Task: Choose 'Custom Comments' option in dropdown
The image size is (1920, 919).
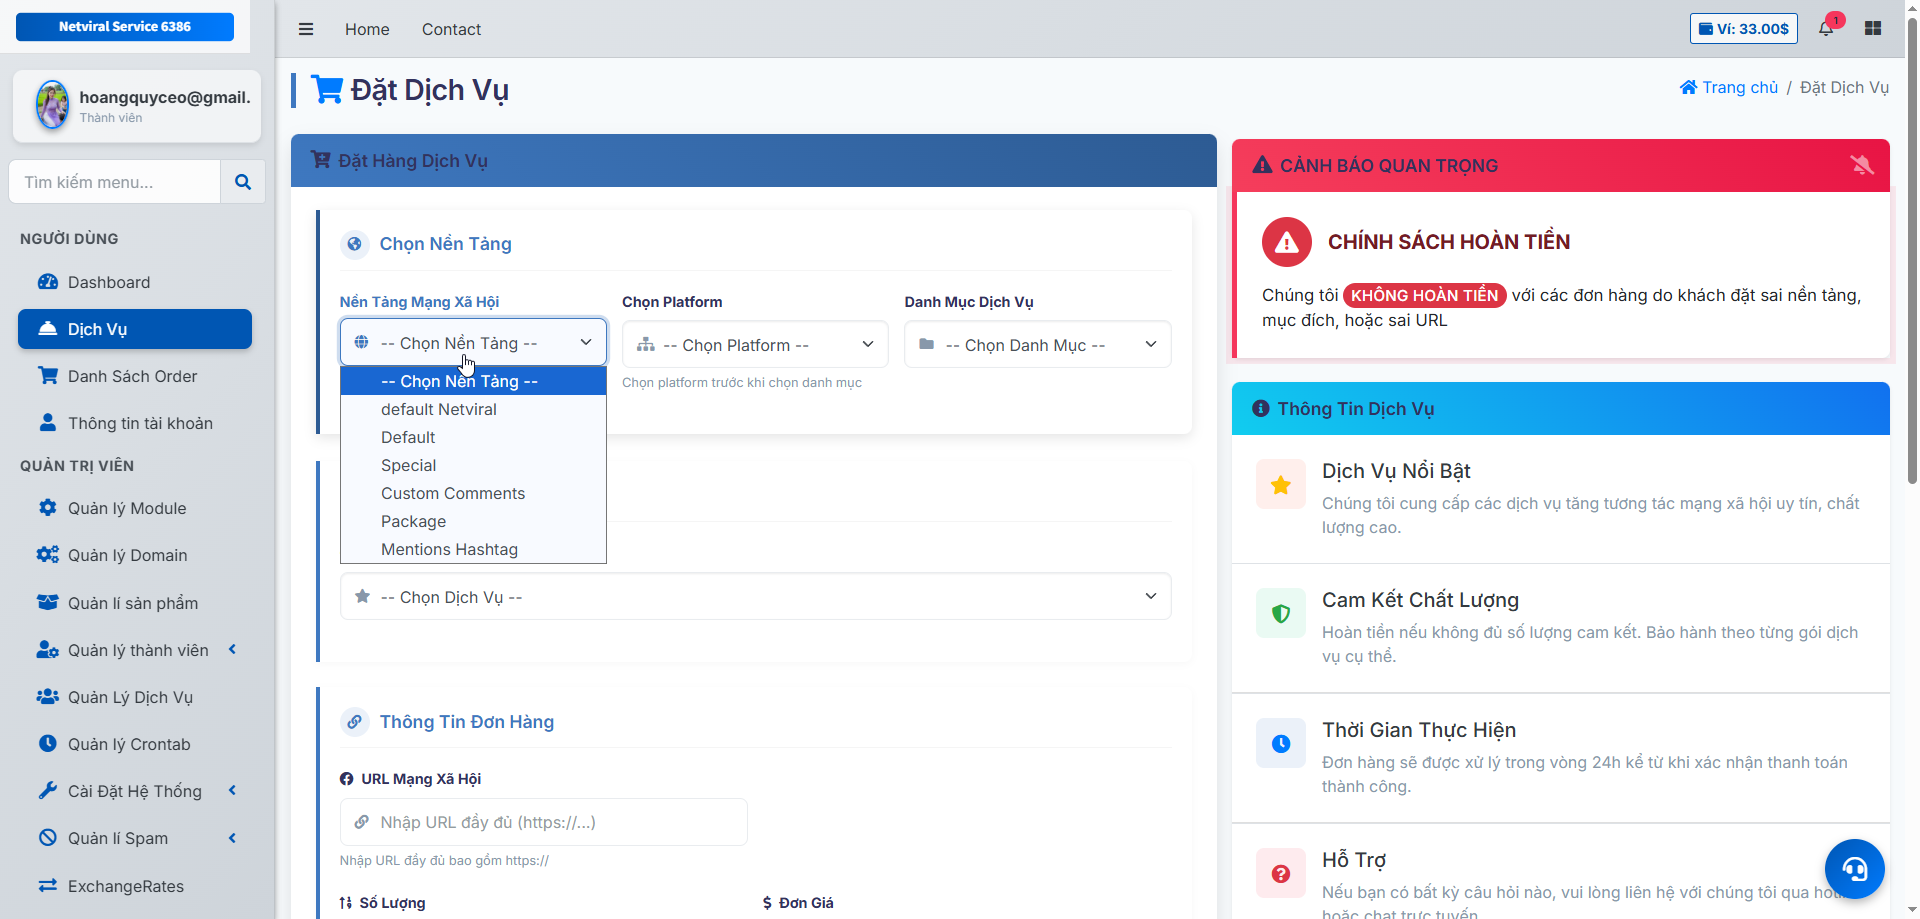Action: tap(452, 493)
